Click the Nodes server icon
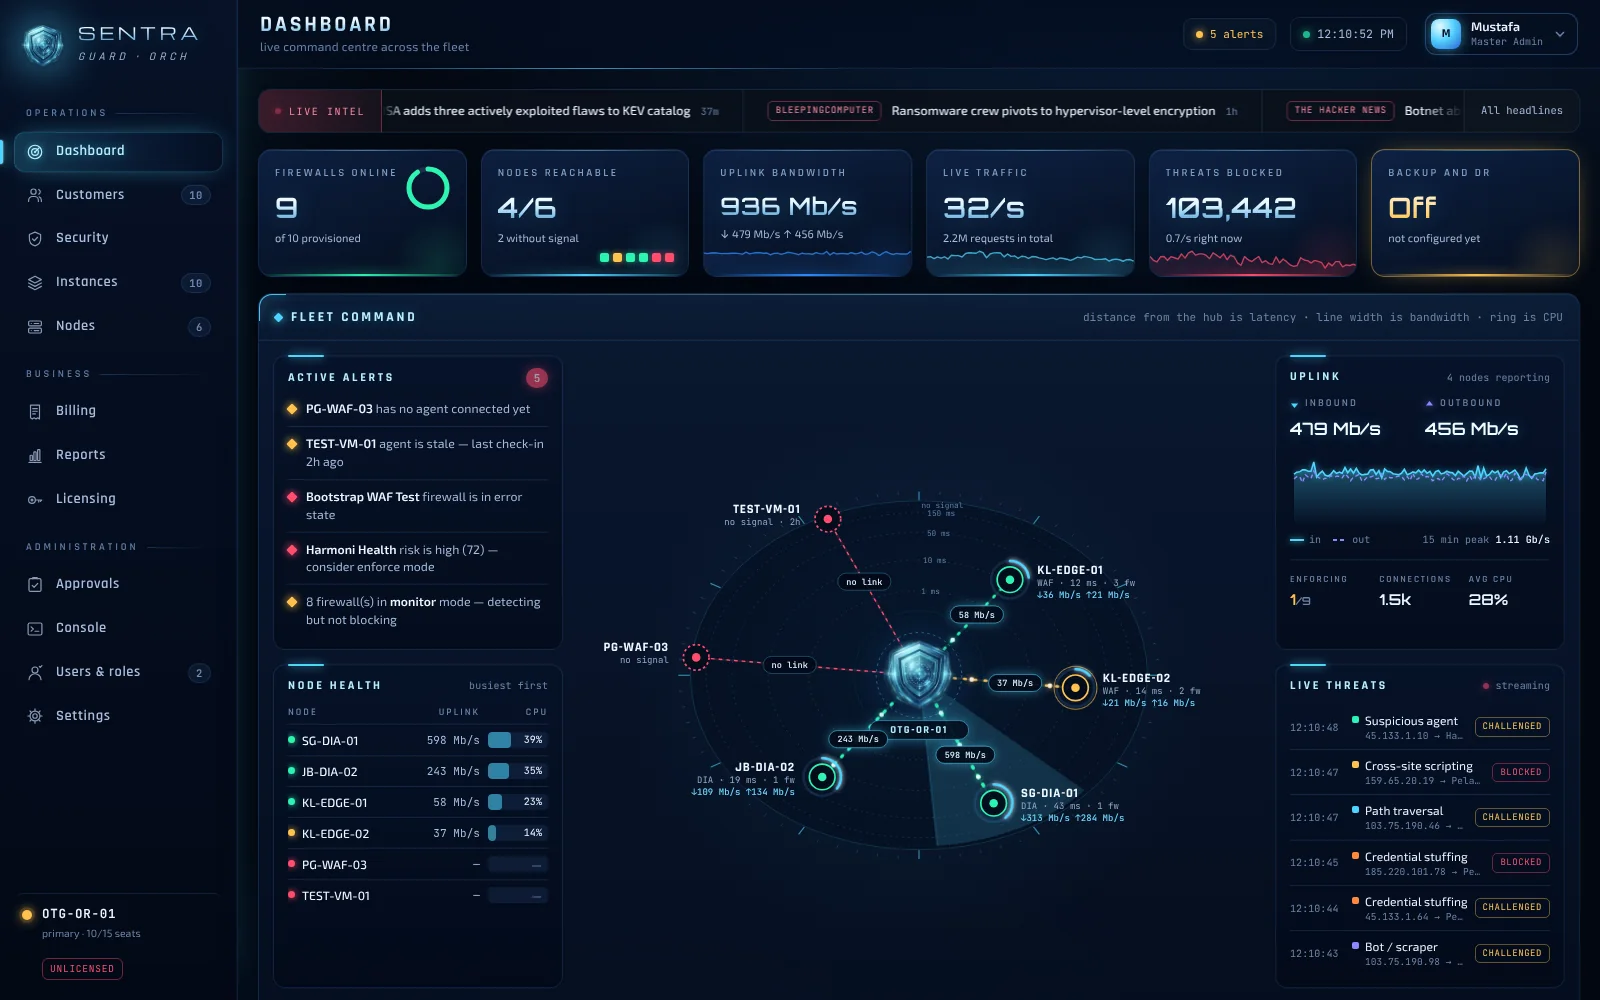Image resolution: width=1600 pixels, height=1000 pixels. click(x=35, y=326)
